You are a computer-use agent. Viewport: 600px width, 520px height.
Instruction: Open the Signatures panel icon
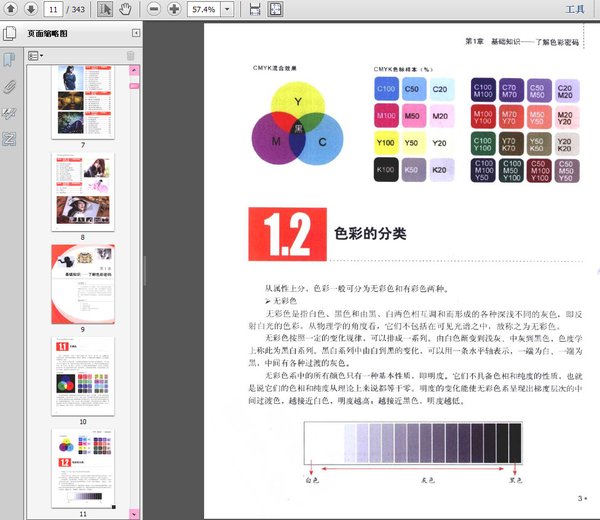9,112
